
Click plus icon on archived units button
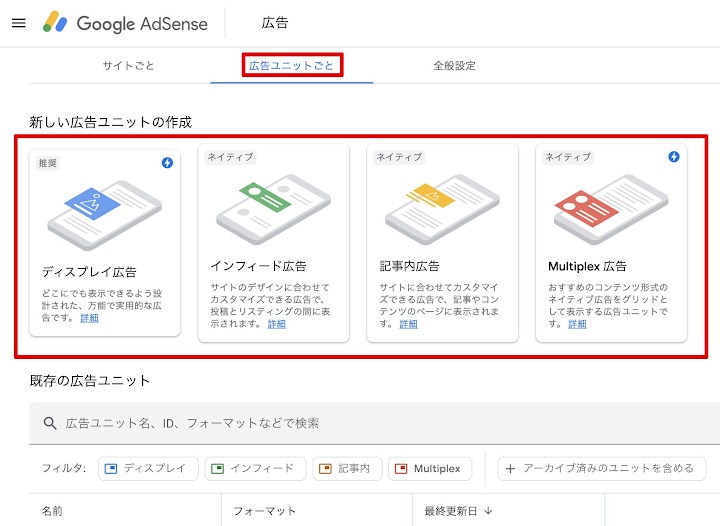(510, 469)
